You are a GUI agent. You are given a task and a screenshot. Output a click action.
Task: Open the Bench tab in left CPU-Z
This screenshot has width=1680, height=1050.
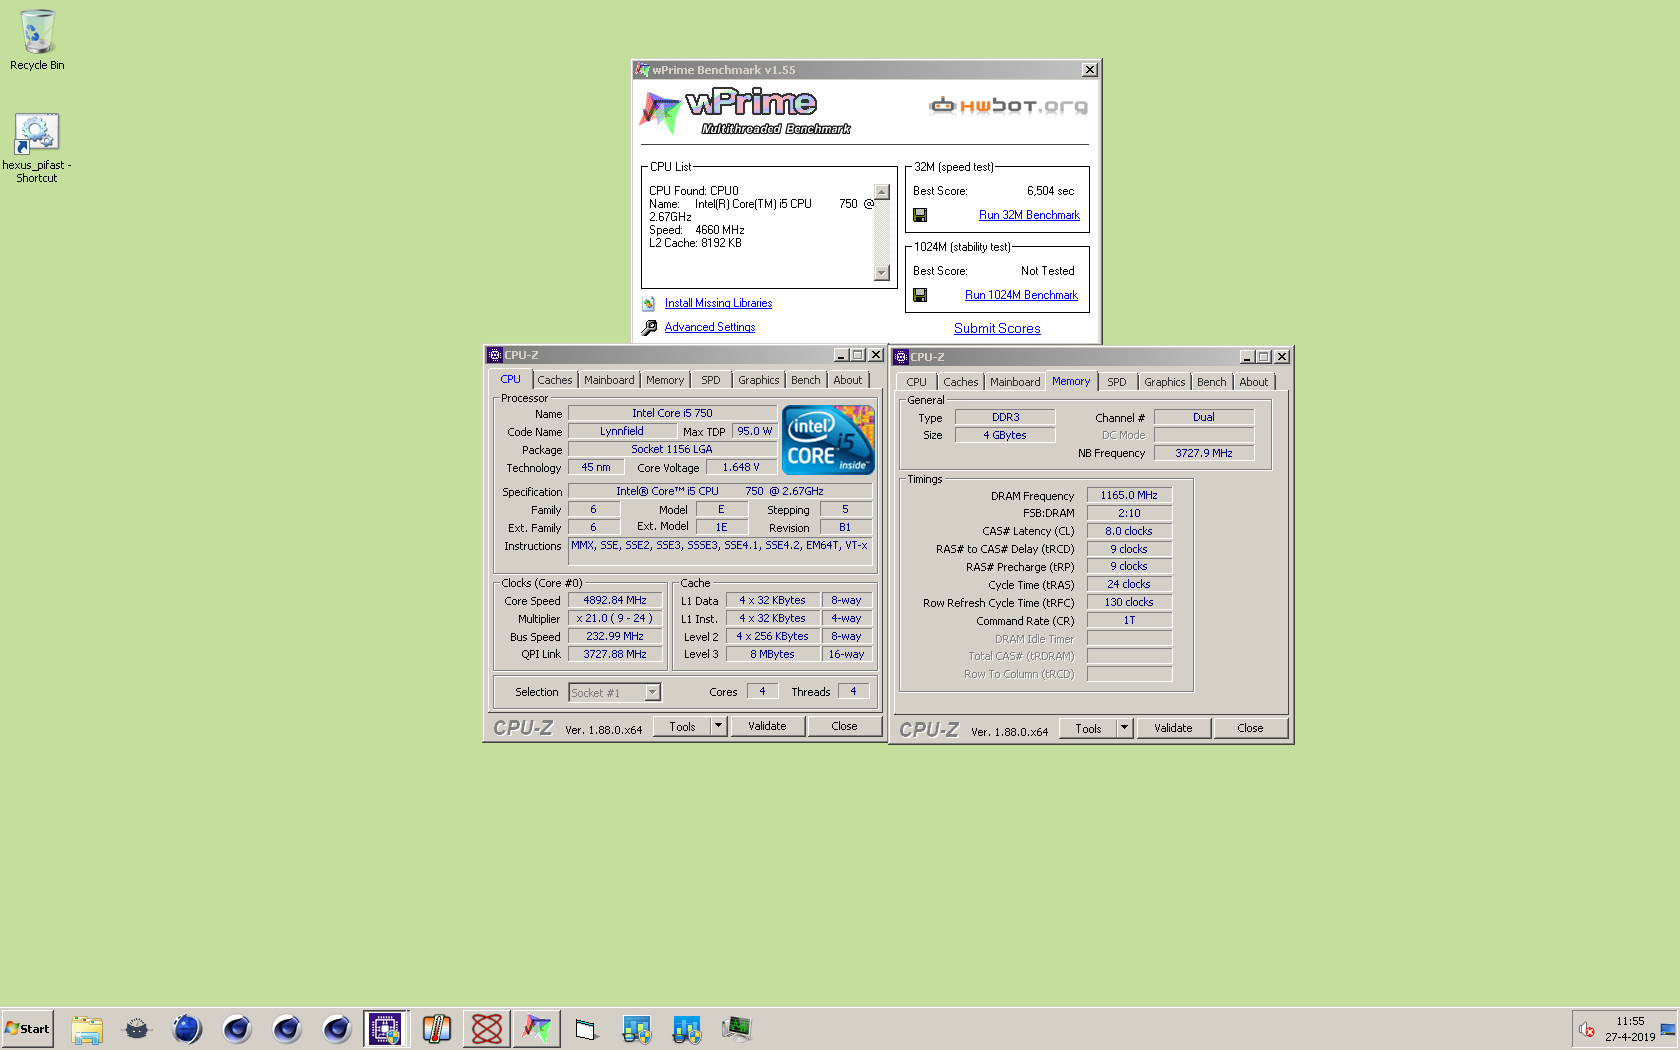806,380
